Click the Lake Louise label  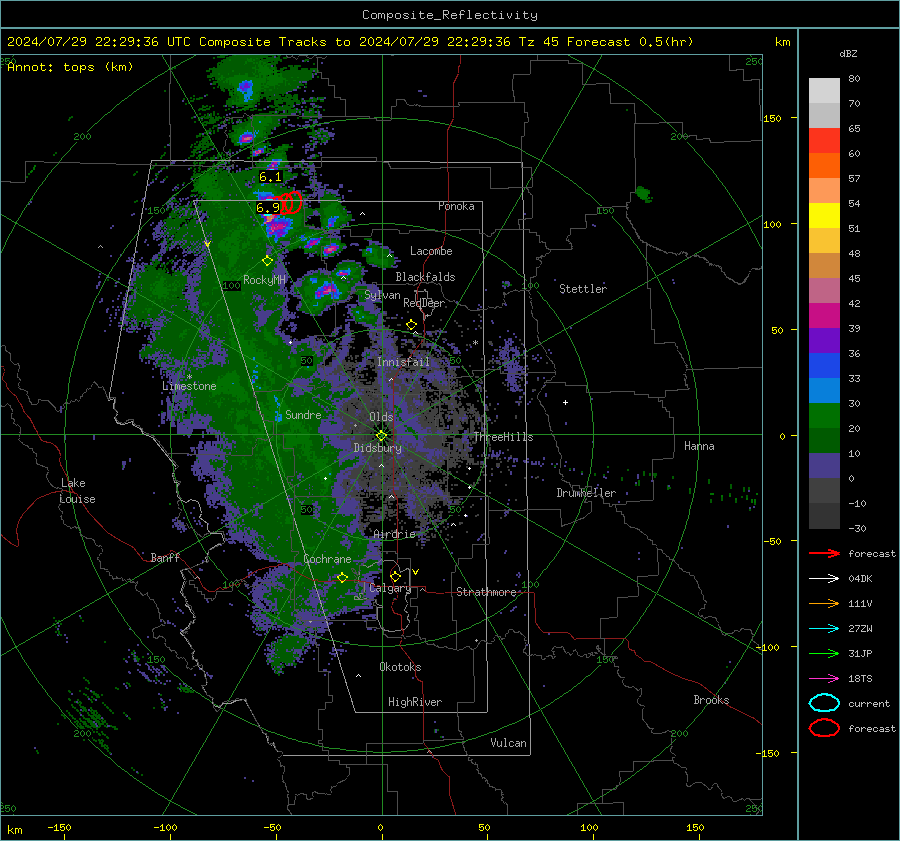point(78,491)
